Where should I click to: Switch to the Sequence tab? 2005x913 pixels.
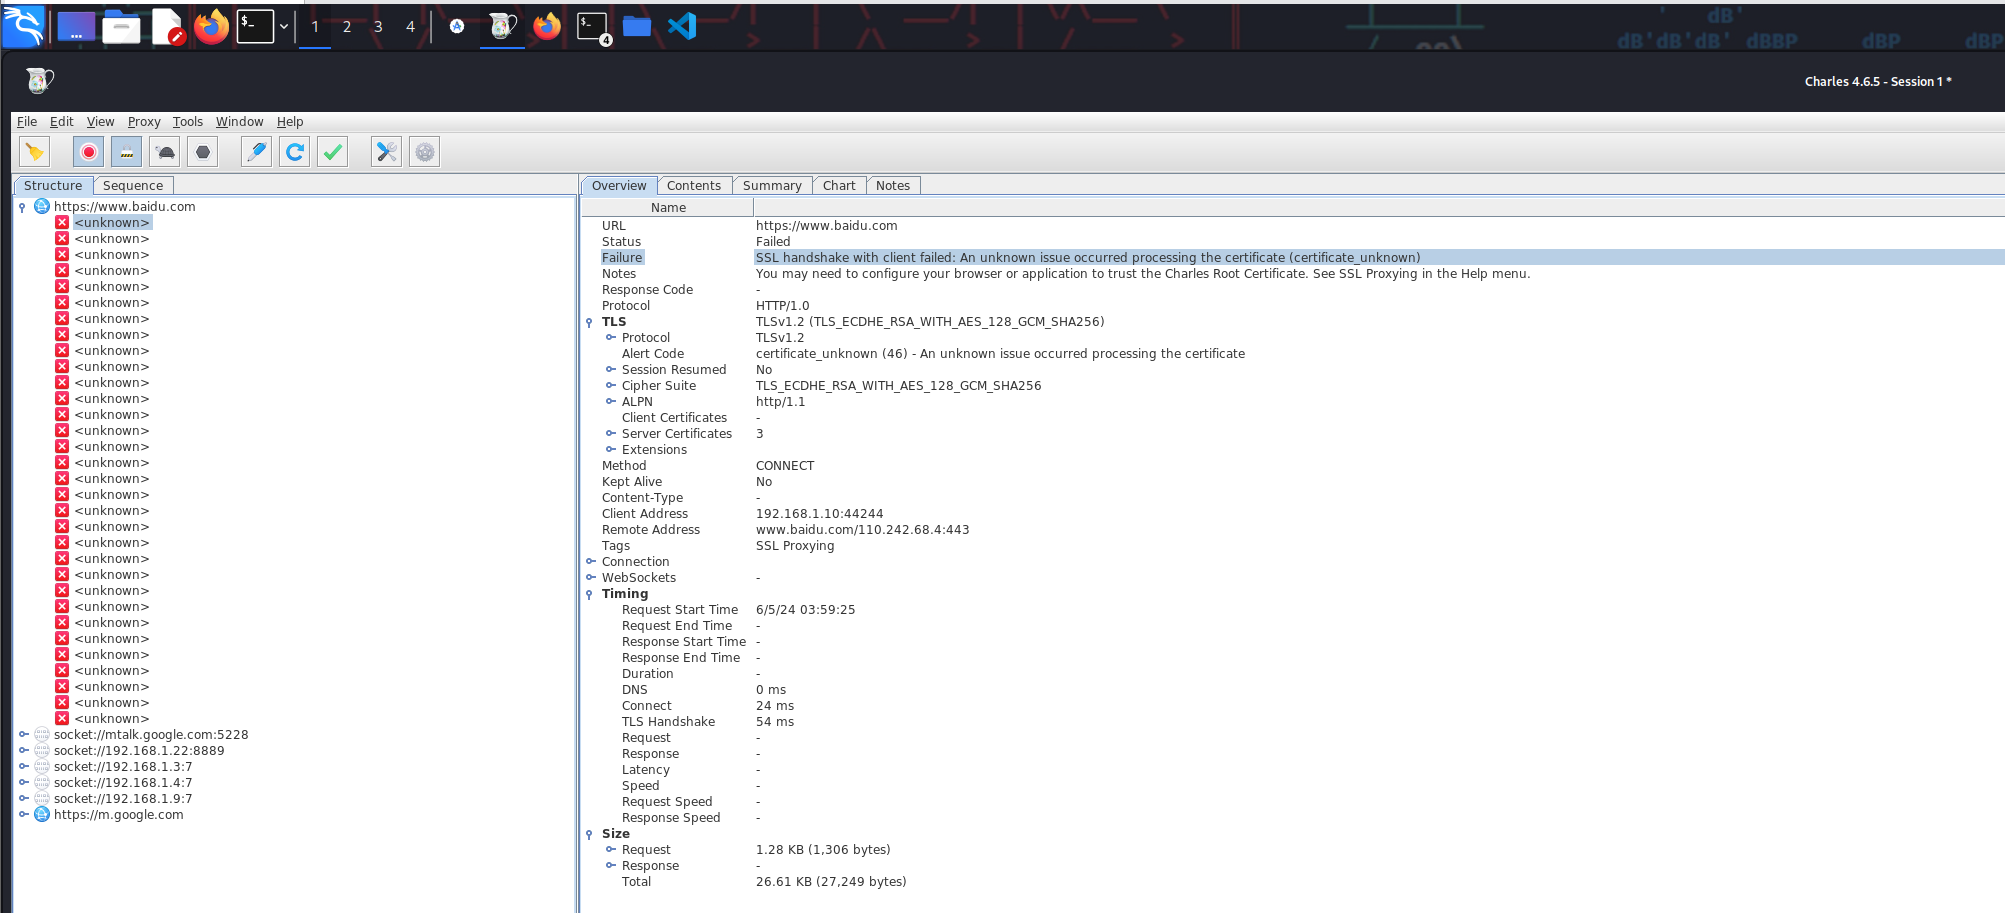click(133, 186)
